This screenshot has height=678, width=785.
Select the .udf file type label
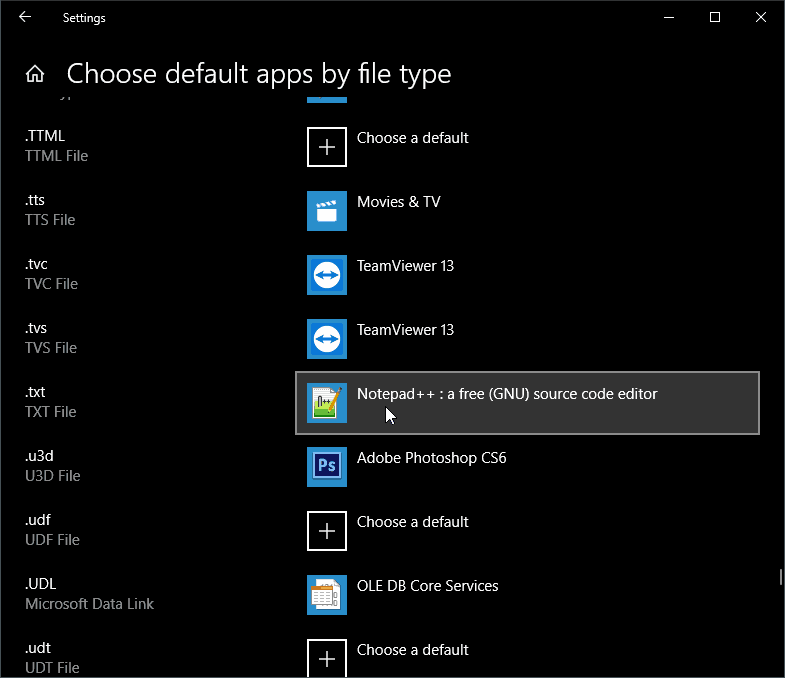[38, 520]
